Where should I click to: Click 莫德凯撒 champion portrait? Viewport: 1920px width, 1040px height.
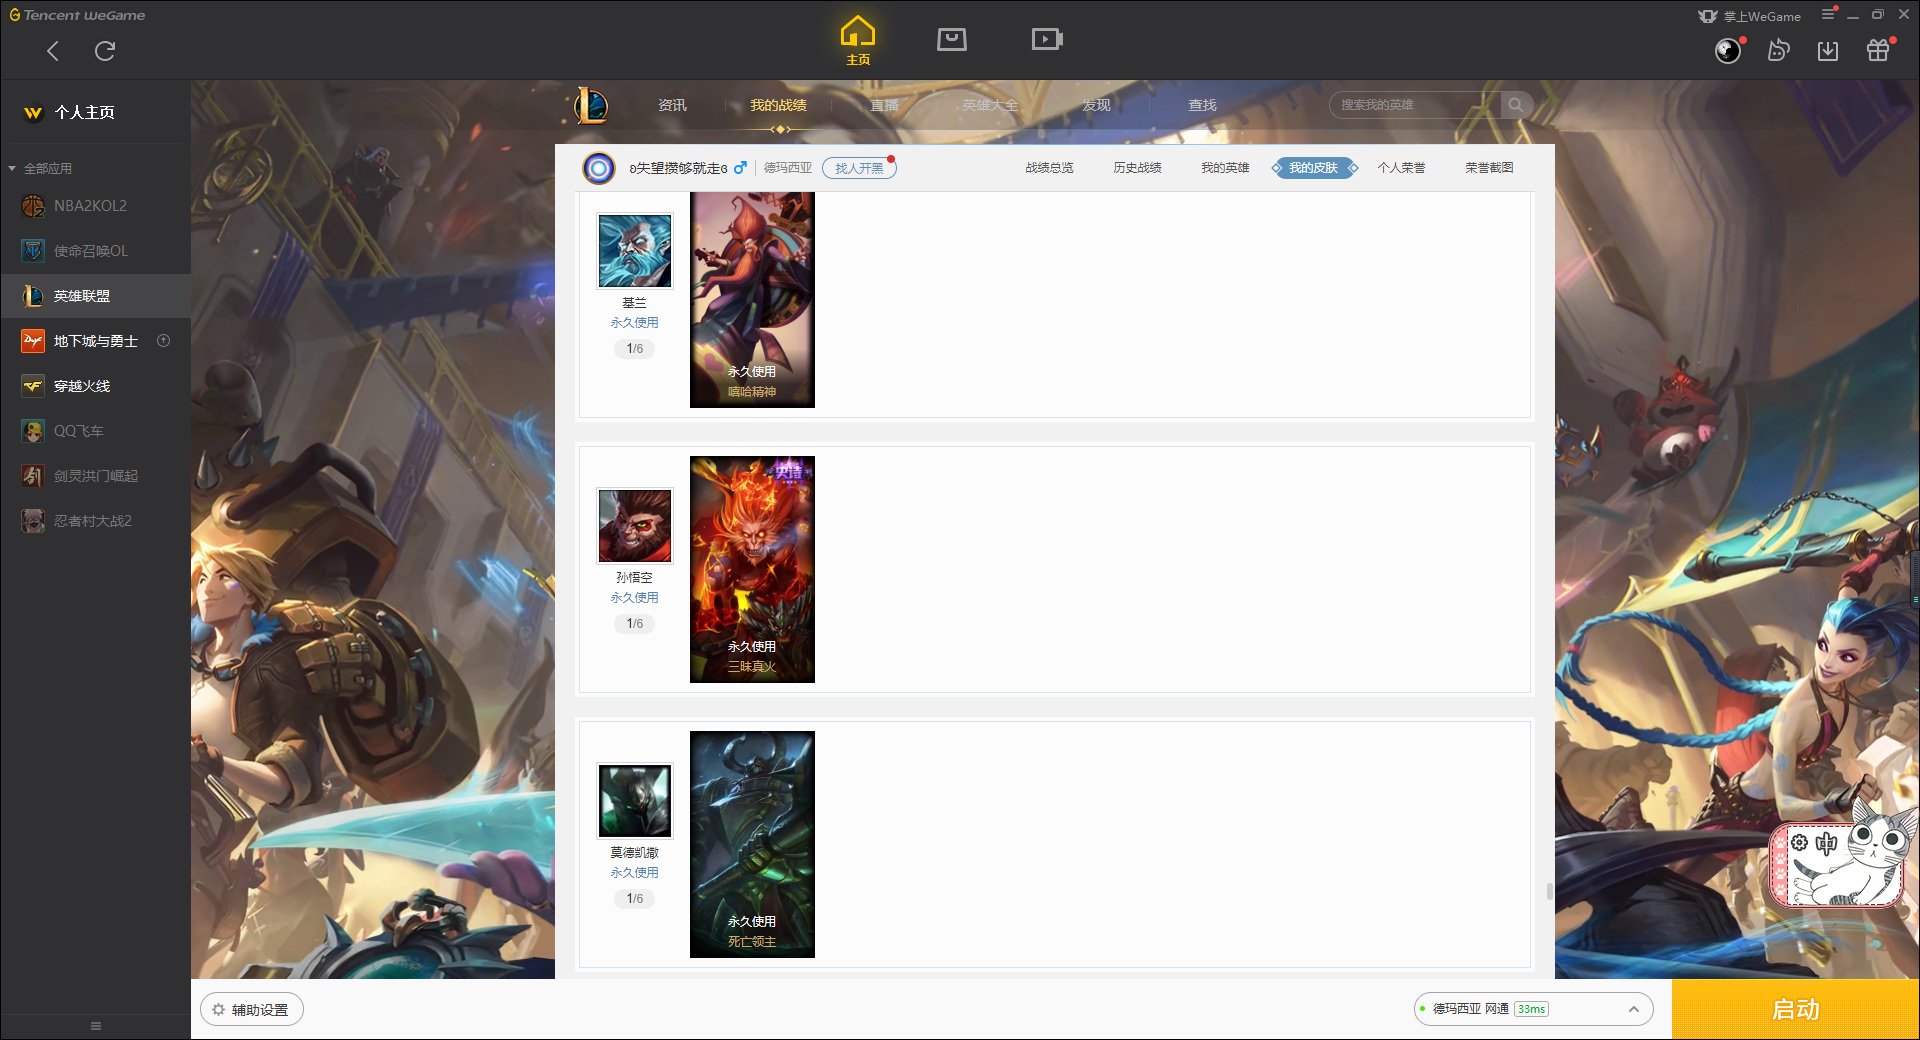coord(635,801)
